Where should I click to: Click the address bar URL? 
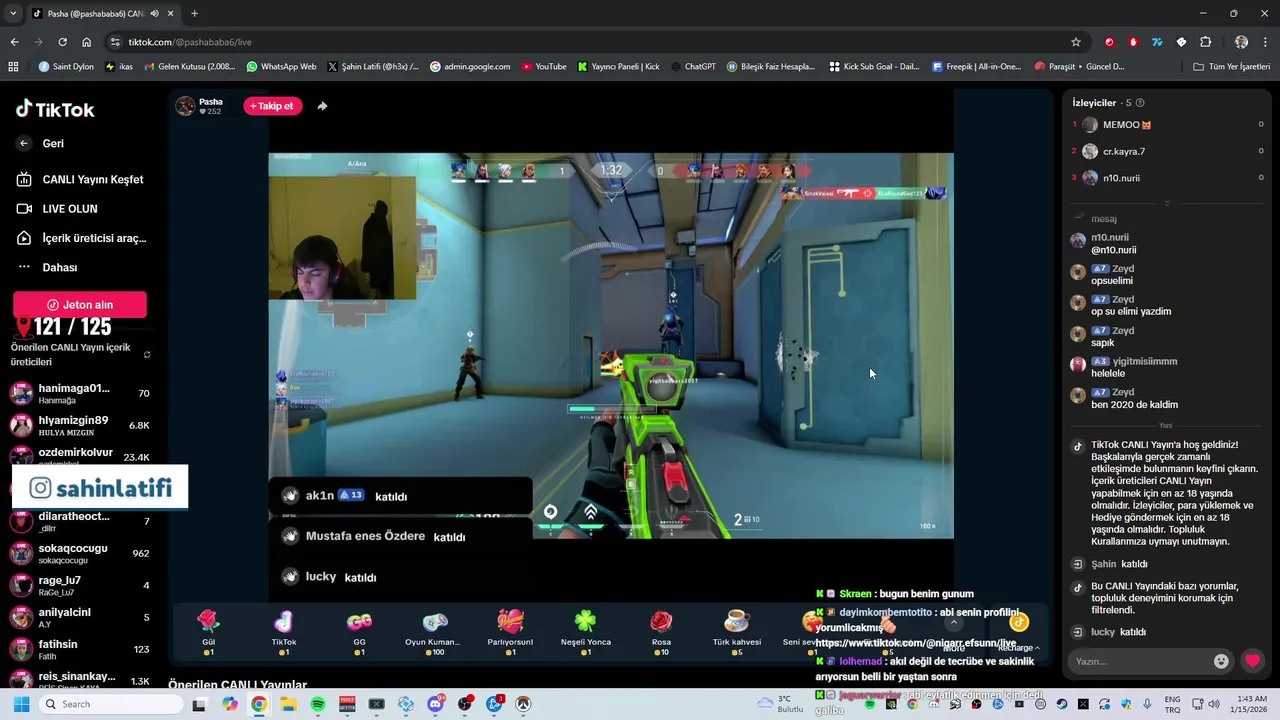coord(190,42)
